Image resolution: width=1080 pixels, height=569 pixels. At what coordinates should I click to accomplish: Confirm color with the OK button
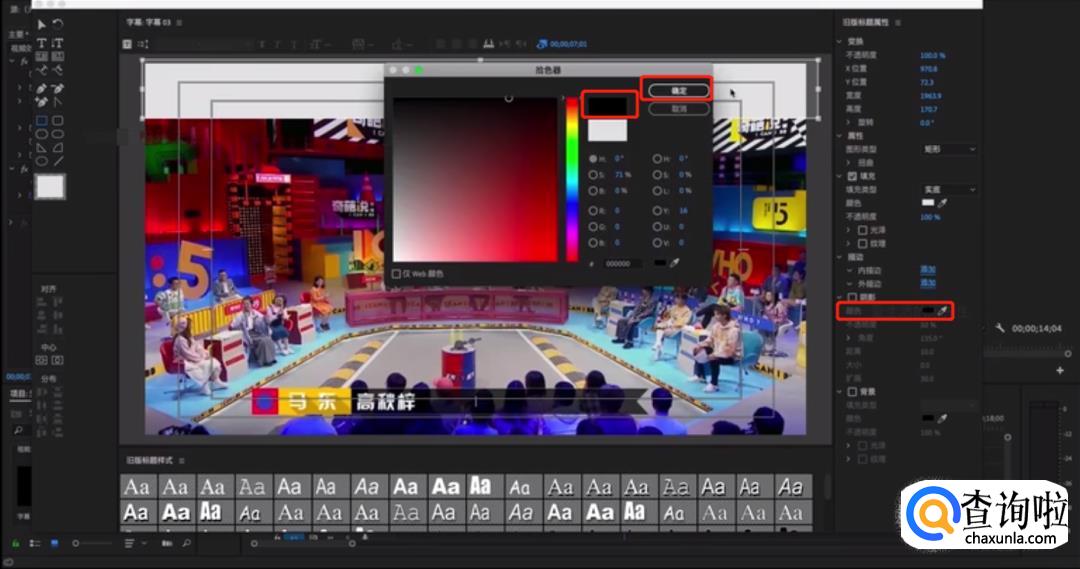click(678, 90)
